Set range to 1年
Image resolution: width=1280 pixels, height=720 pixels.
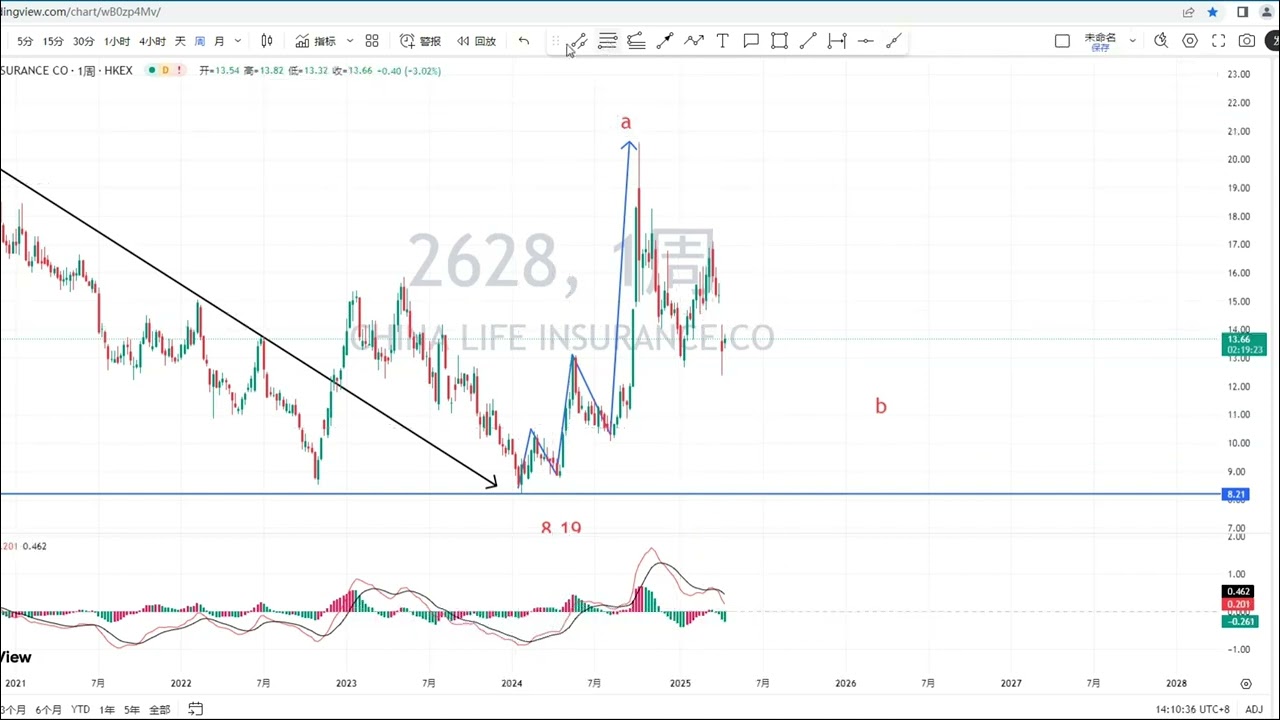coord(107,709)
